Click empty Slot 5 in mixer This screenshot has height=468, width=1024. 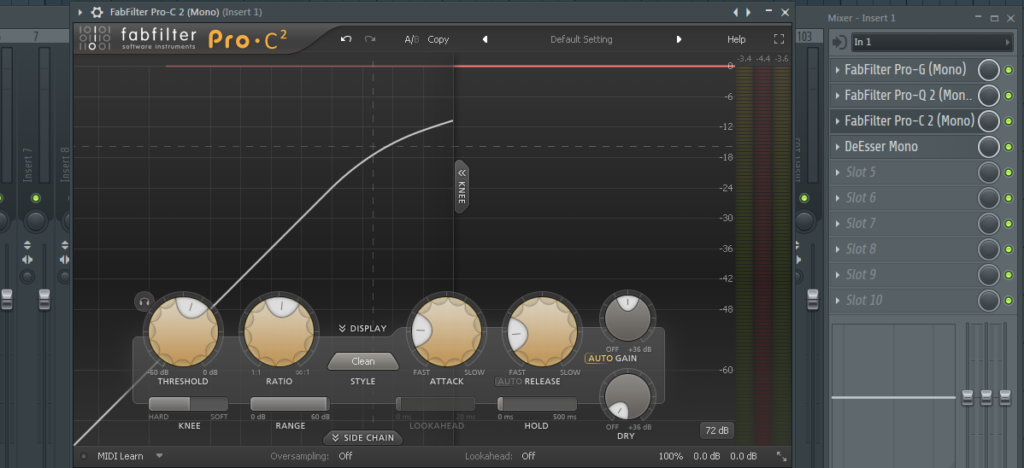pos(904,172)
